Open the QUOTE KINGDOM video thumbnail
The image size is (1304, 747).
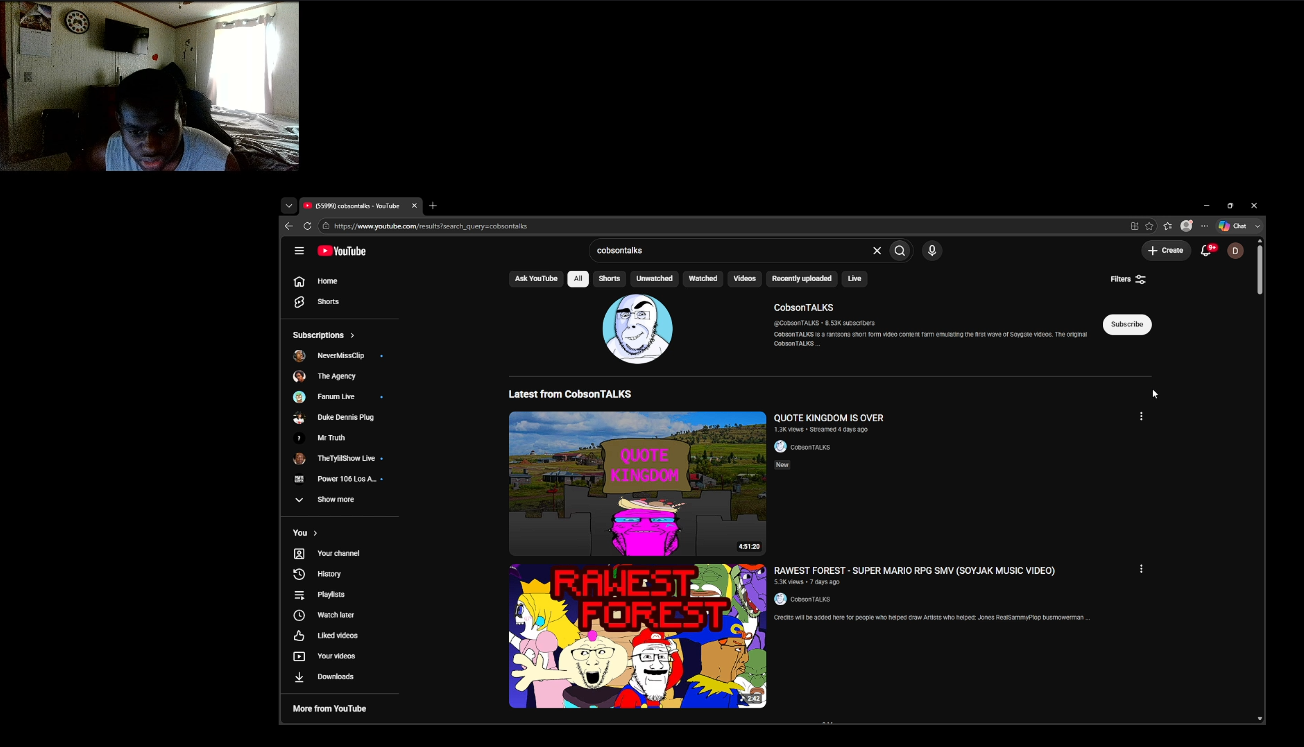point(637,483)
